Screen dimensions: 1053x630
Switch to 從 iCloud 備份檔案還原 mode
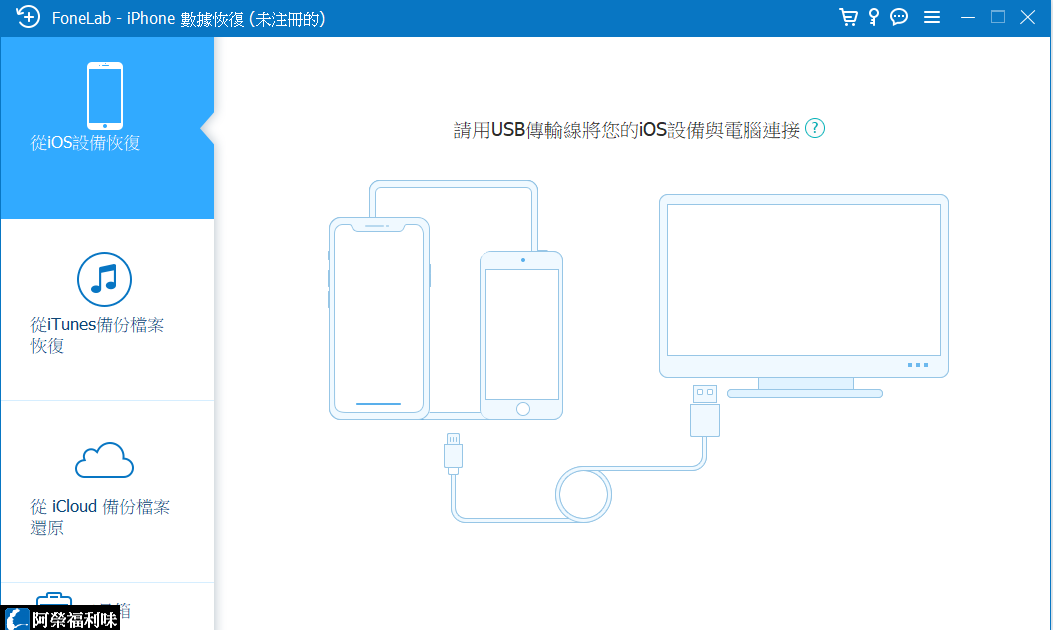104,490
